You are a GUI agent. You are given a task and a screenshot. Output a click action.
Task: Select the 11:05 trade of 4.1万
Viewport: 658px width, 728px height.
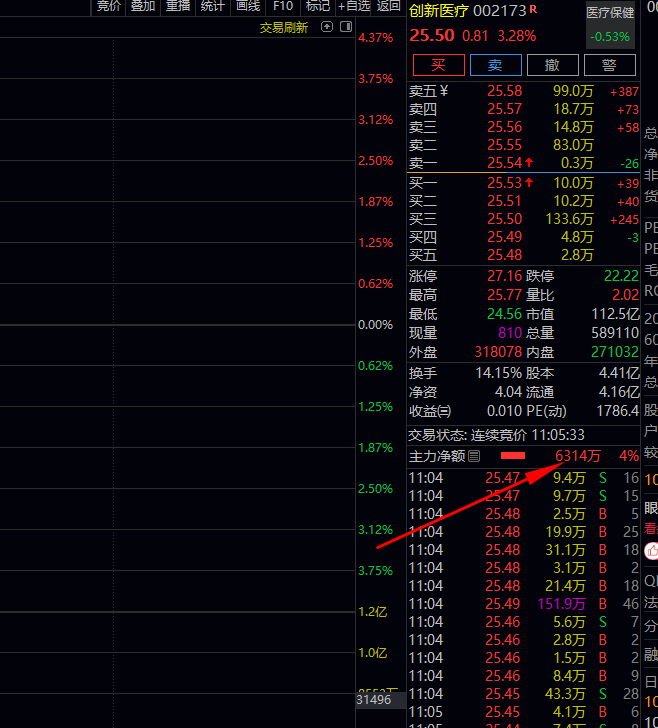click(x=524, y=712)
